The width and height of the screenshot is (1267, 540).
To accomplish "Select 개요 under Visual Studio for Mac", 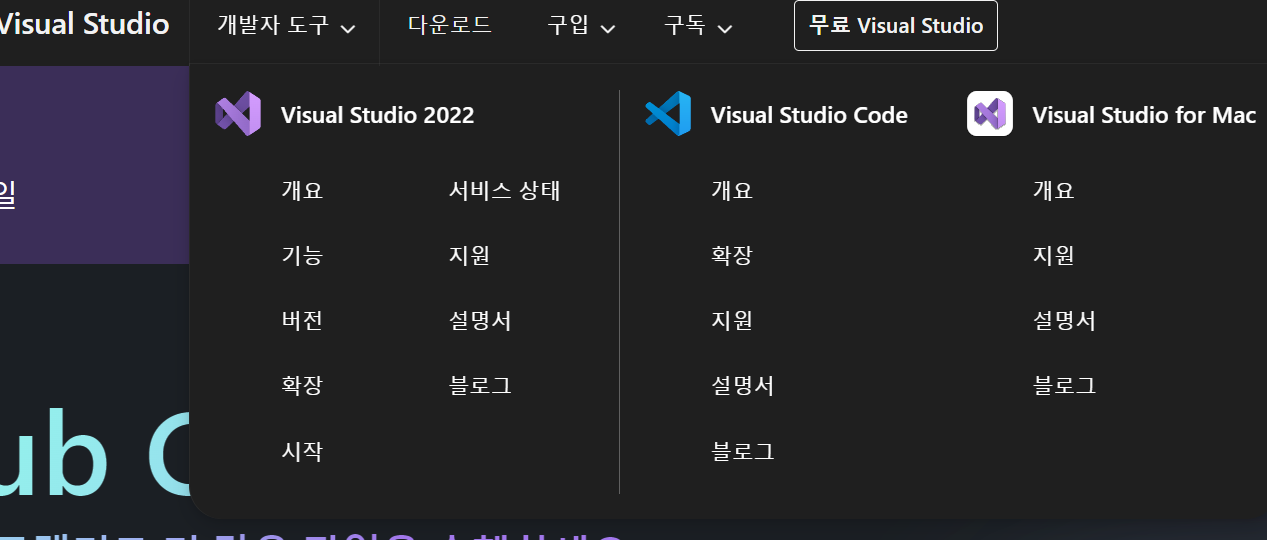I will pyautogui.click(x=1054, y=190).
